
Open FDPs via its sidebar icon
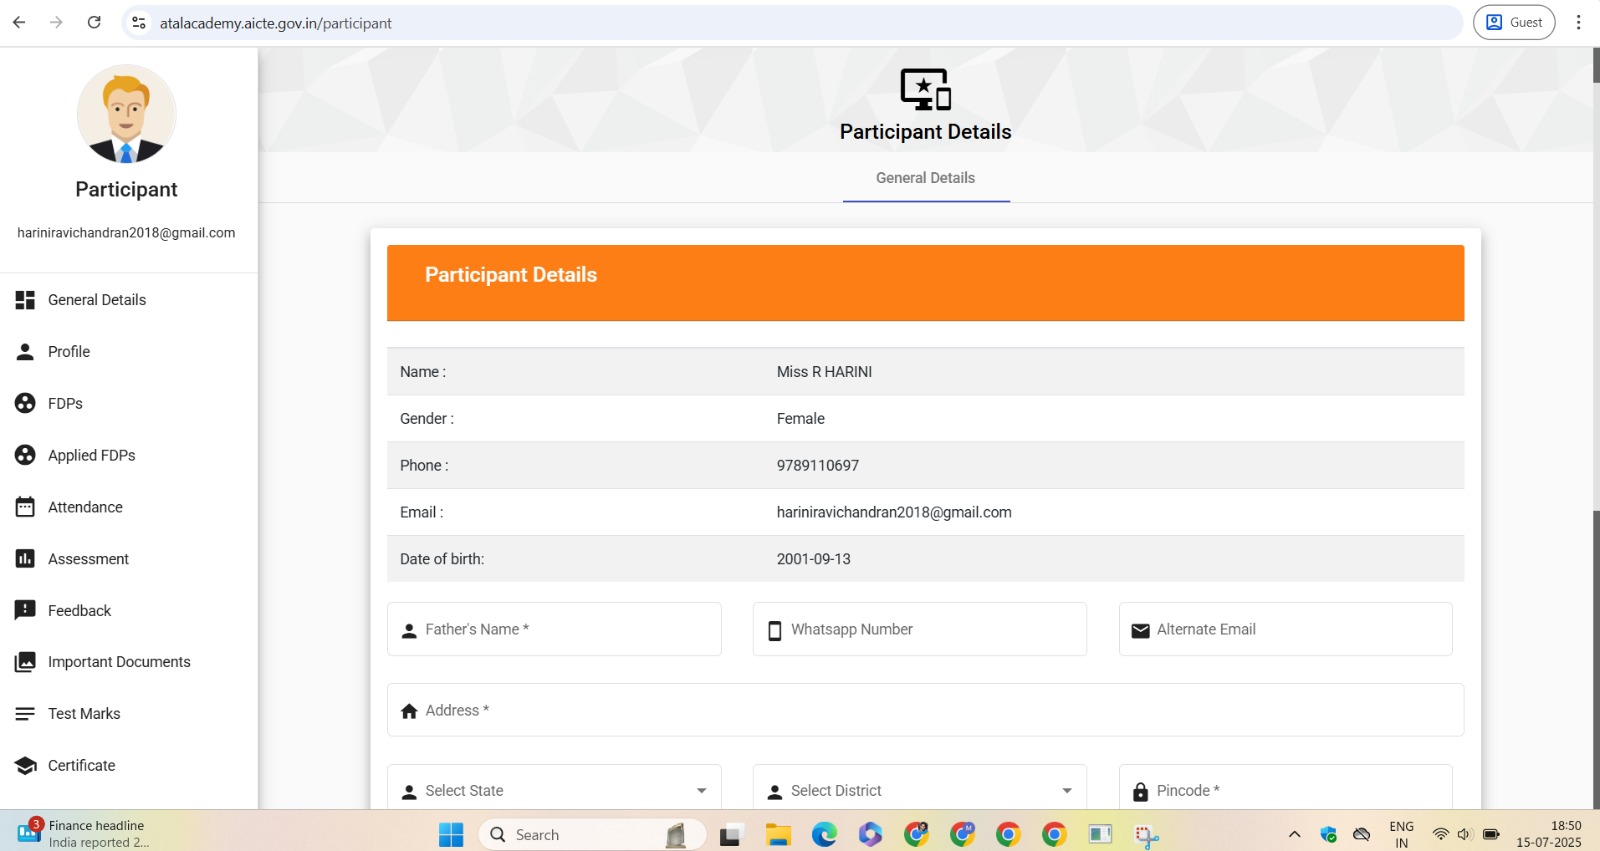25,403
